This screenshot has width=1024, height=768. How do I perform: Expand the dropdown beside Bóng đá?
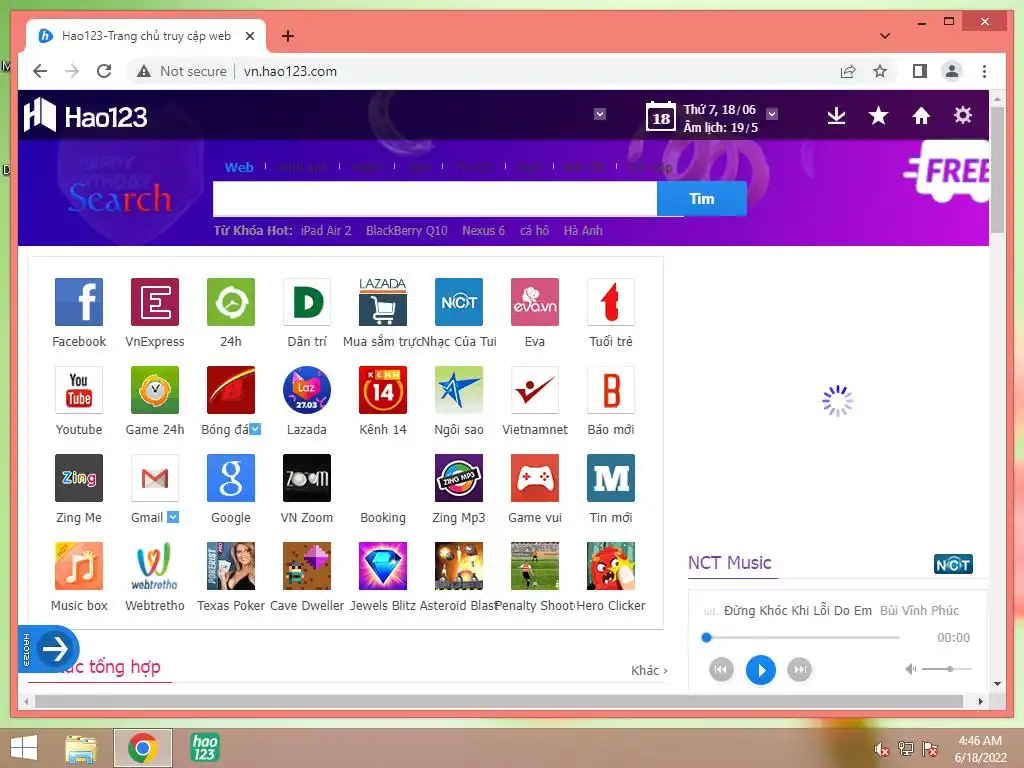(x=255, y=429)
